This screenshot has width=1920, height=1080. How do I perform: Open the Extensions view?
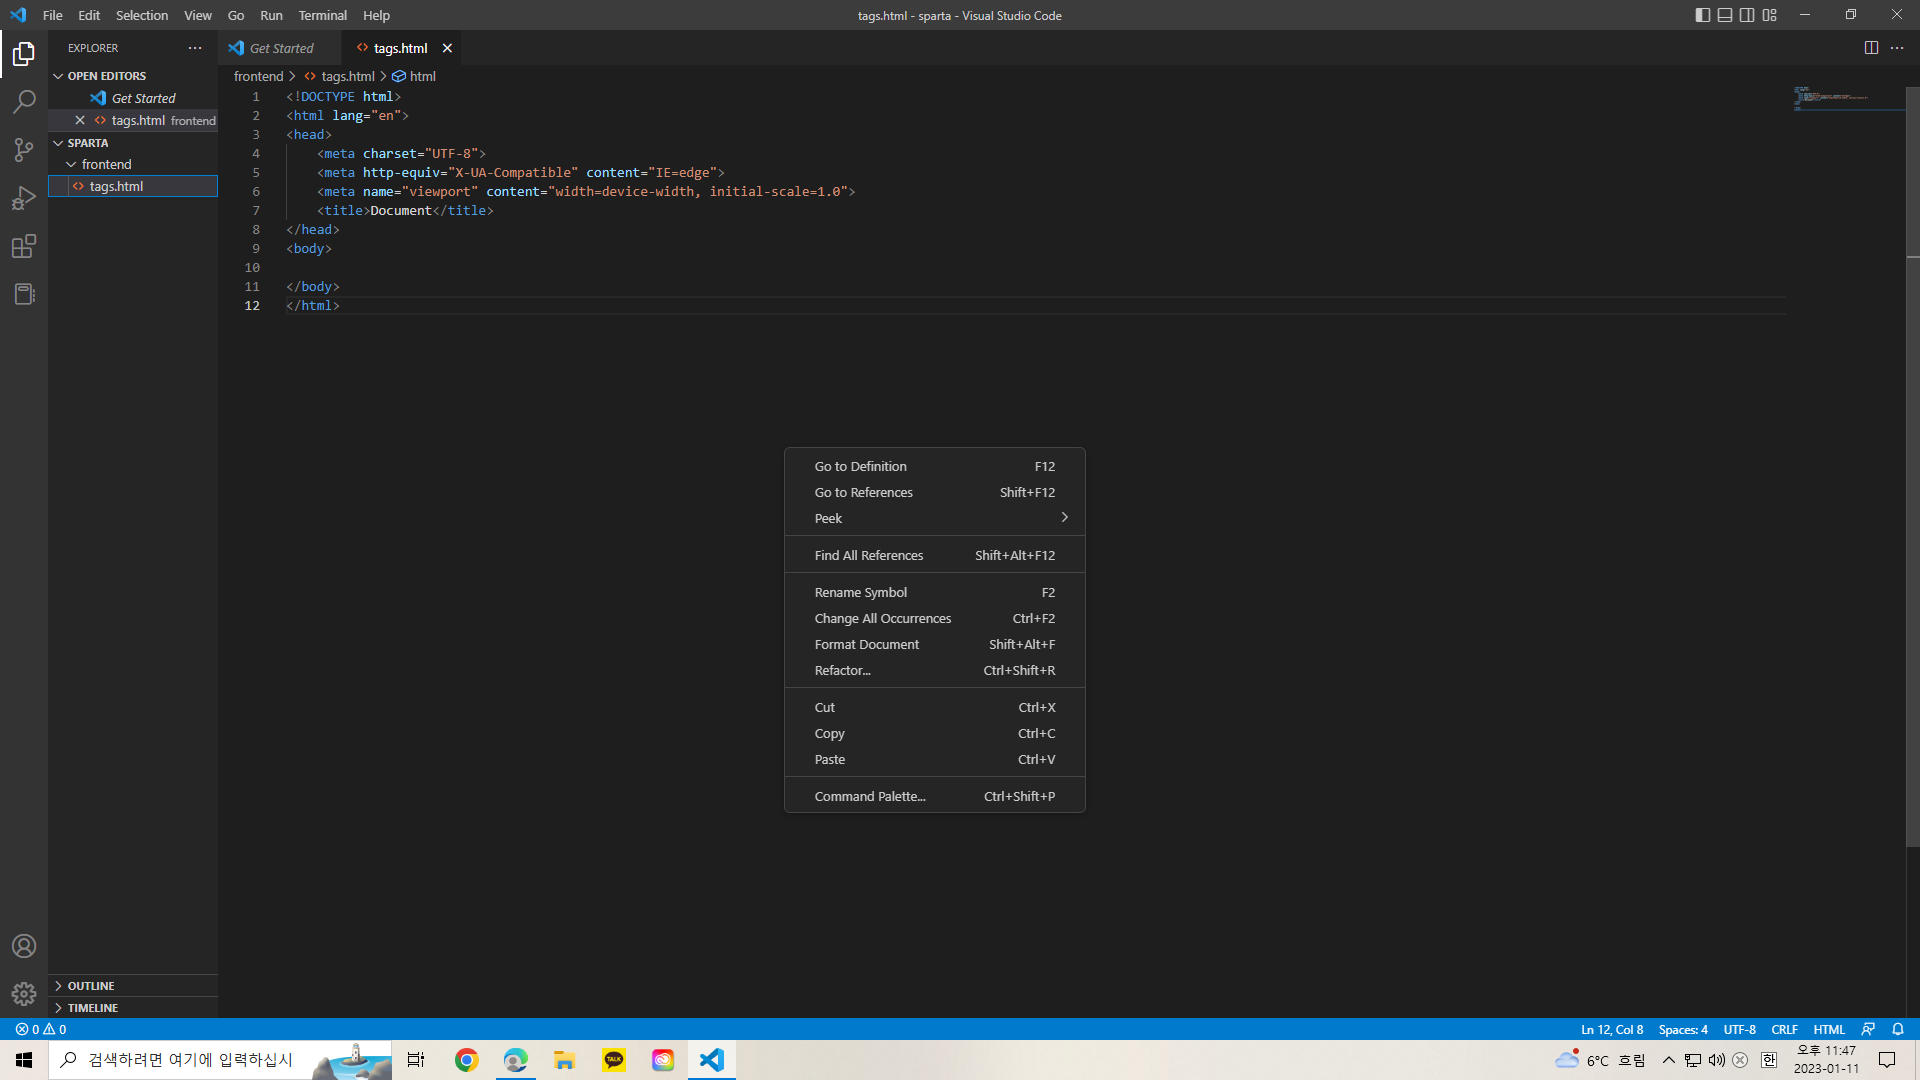(x=24, y=246)
